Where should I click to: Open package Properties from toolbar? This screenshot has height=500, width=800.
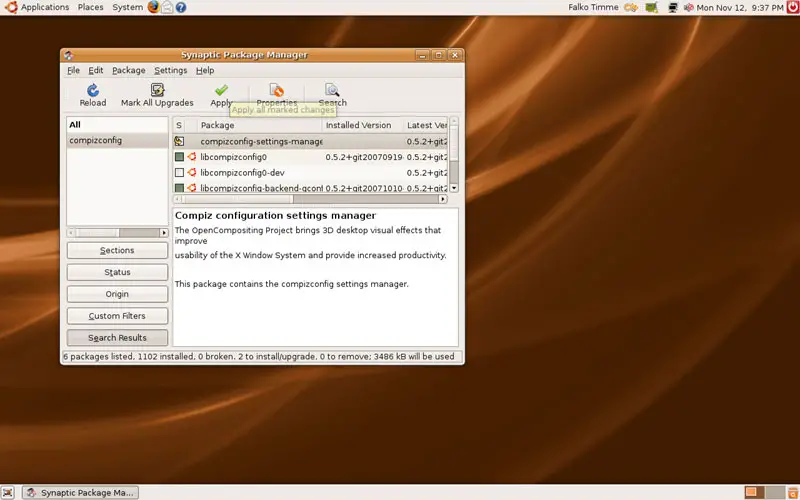point(277,90)
